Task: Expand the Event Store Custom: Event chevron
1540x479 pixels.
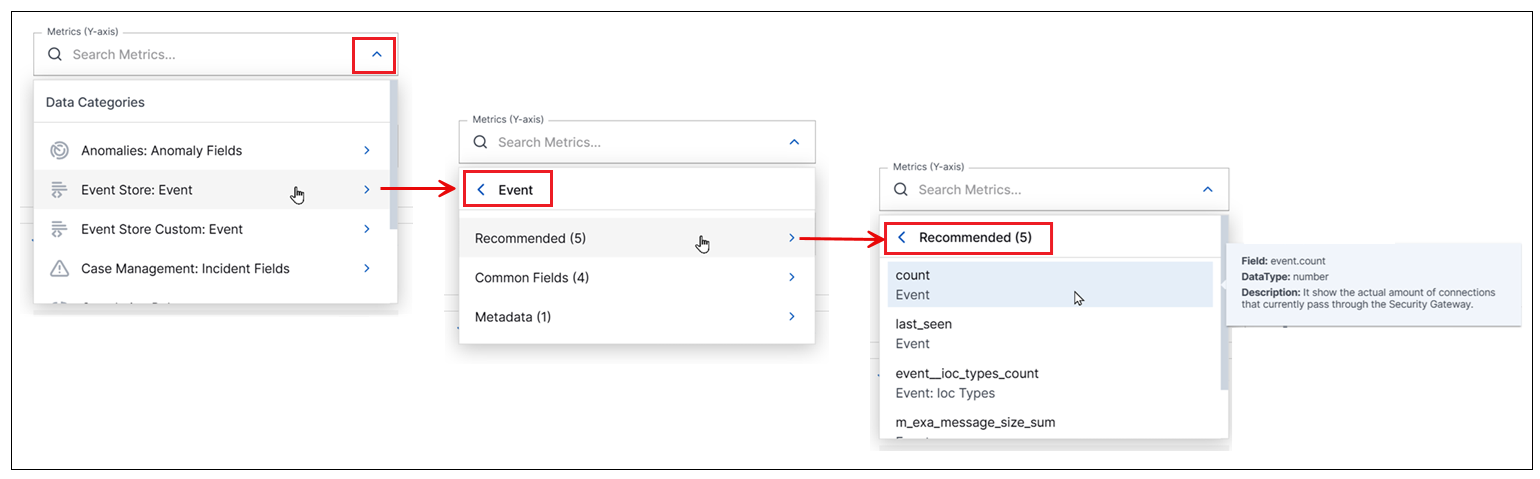Action: 367,229
